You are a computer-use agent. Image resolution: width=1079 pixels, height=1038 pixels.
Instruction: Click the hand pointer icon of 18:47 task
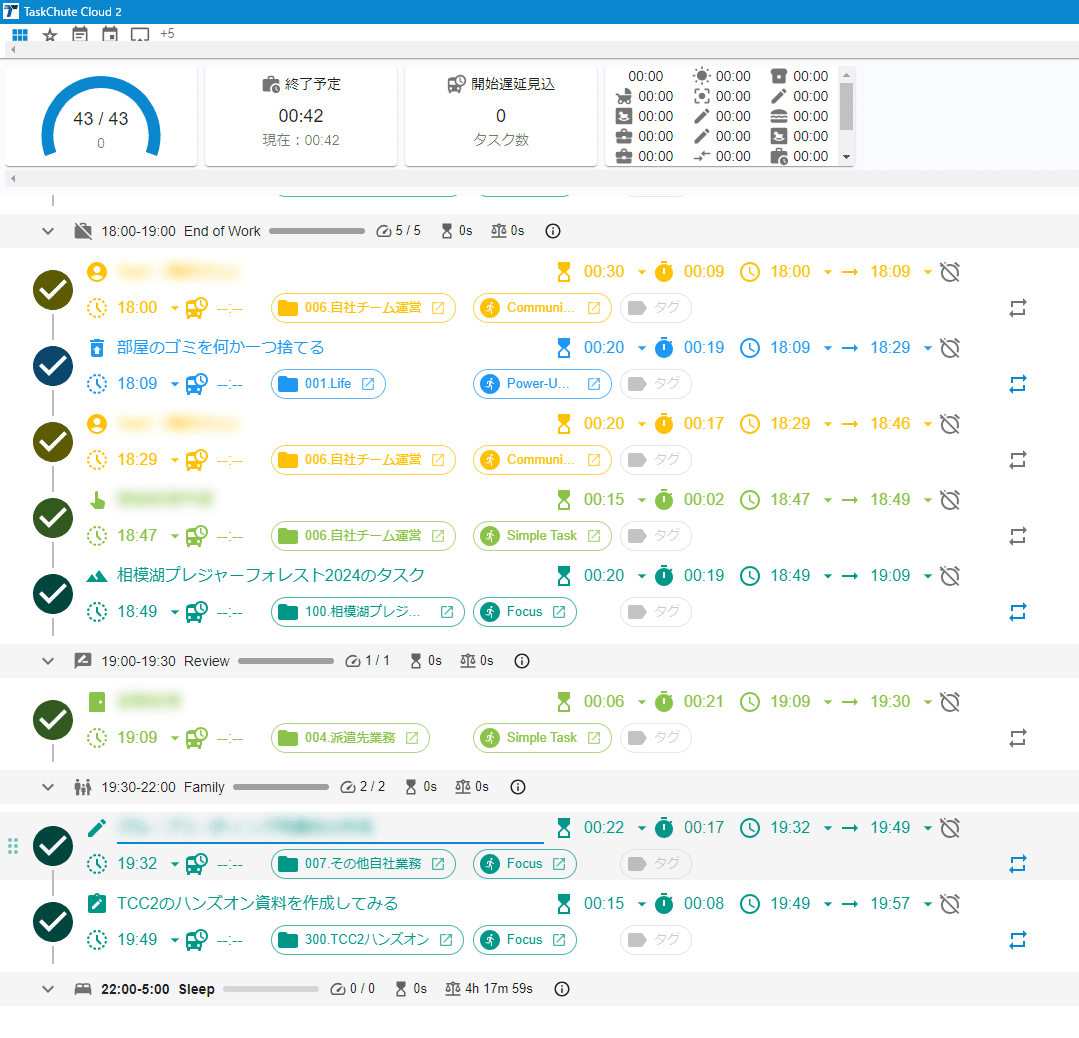pos(97,500)
